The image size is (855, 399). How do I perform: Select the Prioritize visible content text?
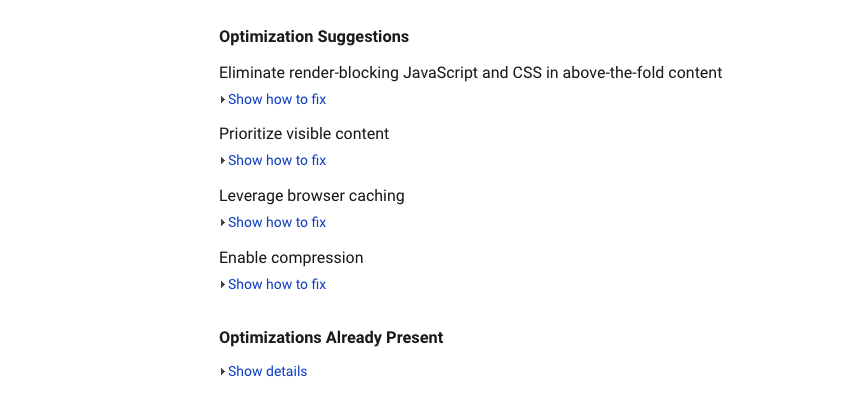coord(304,134)
